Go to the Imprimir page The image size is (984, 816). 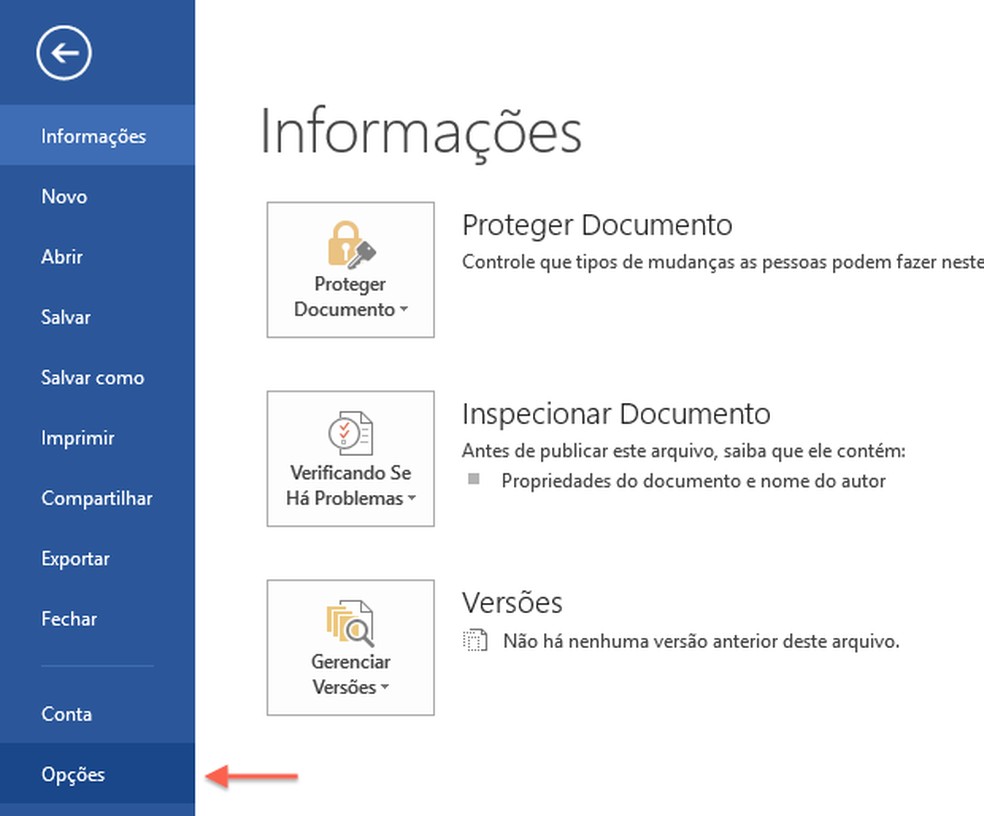pos(97,437)
